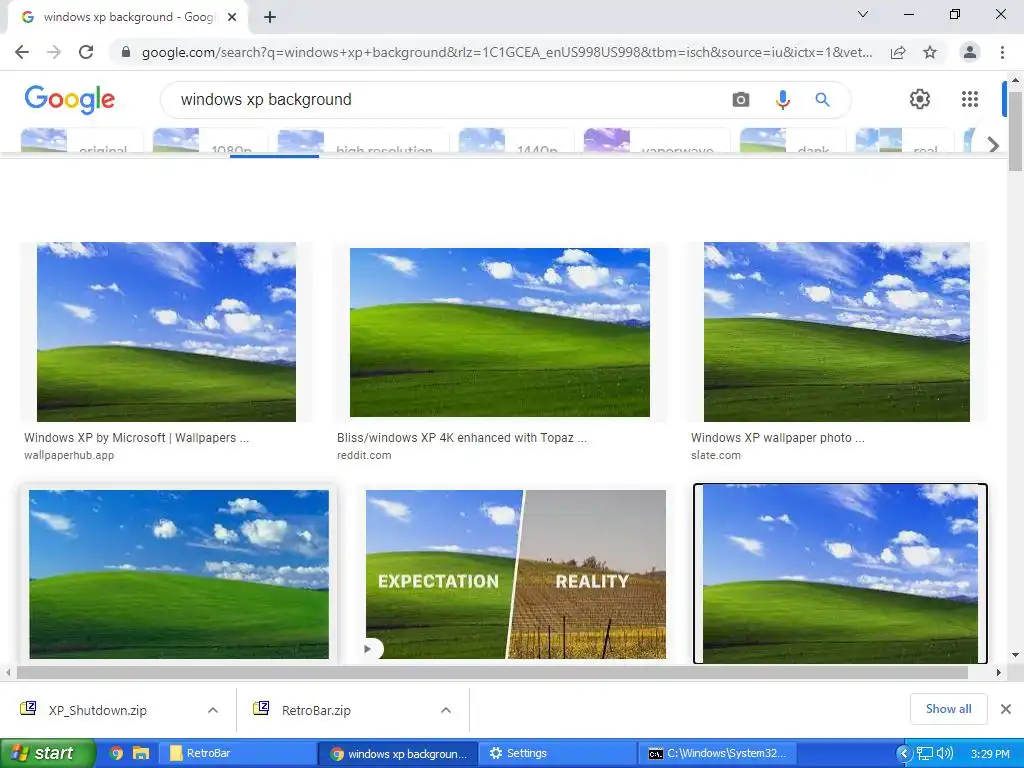Open File Explorer quick launch icon
1024x768 pixels.
coord(141,753)
